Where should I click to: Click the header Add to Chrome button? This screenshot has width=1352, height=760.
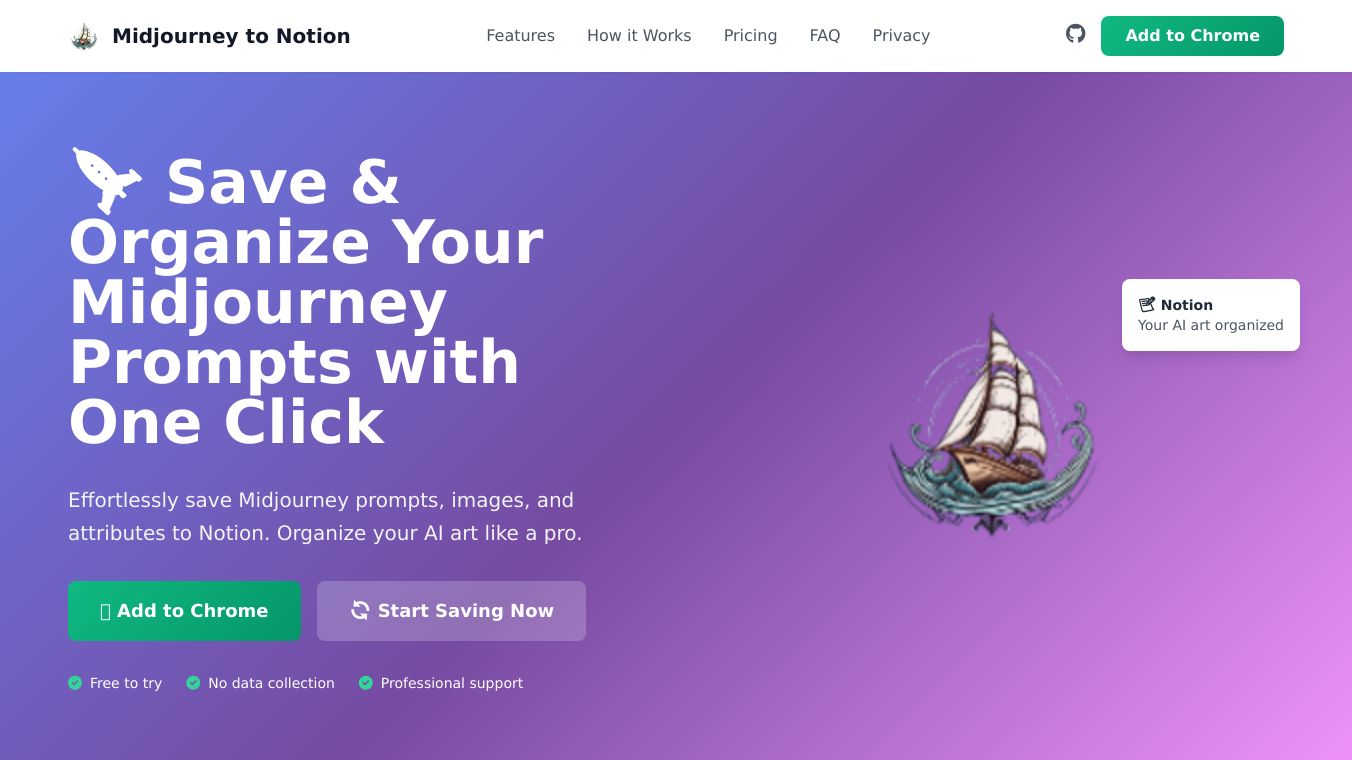[1192, 36]
